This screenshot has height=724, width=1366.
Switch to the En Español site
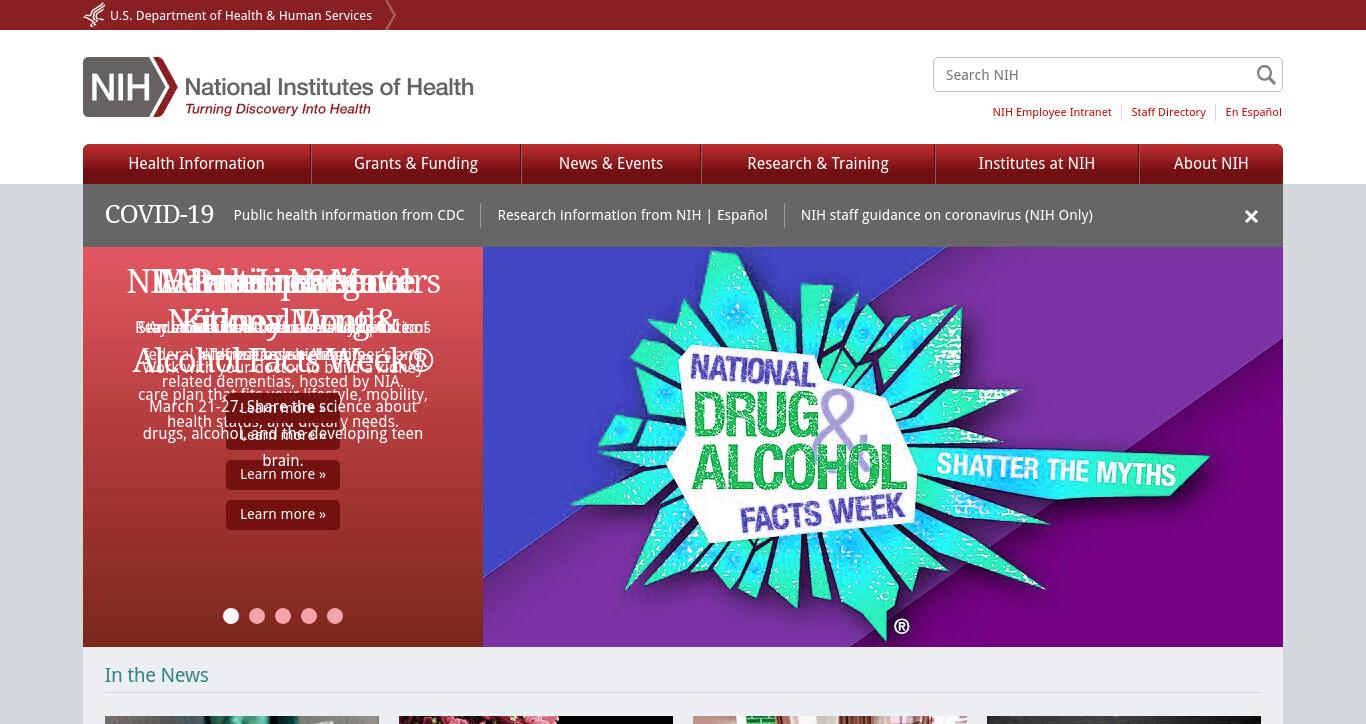coord(1254,112)
